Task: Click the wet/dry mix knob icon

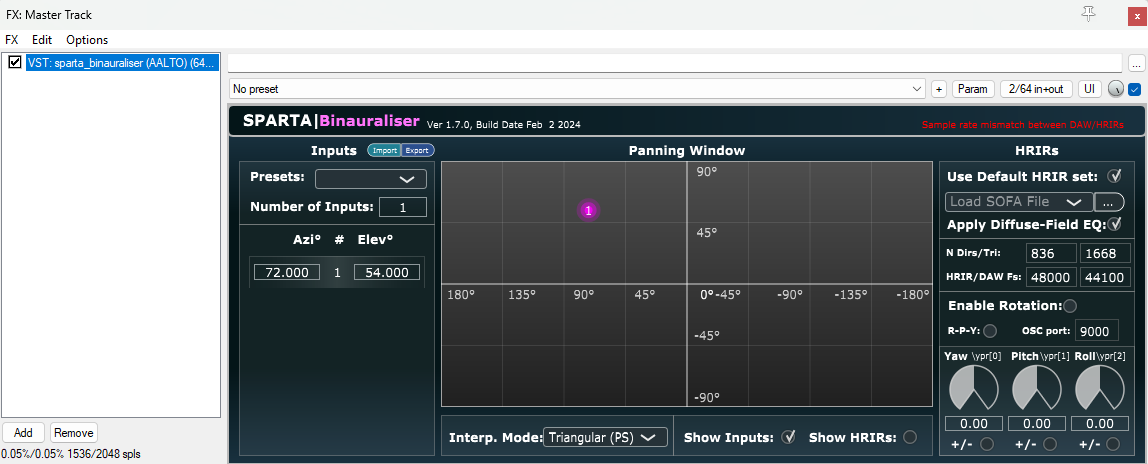Action: pos(1115,89)
